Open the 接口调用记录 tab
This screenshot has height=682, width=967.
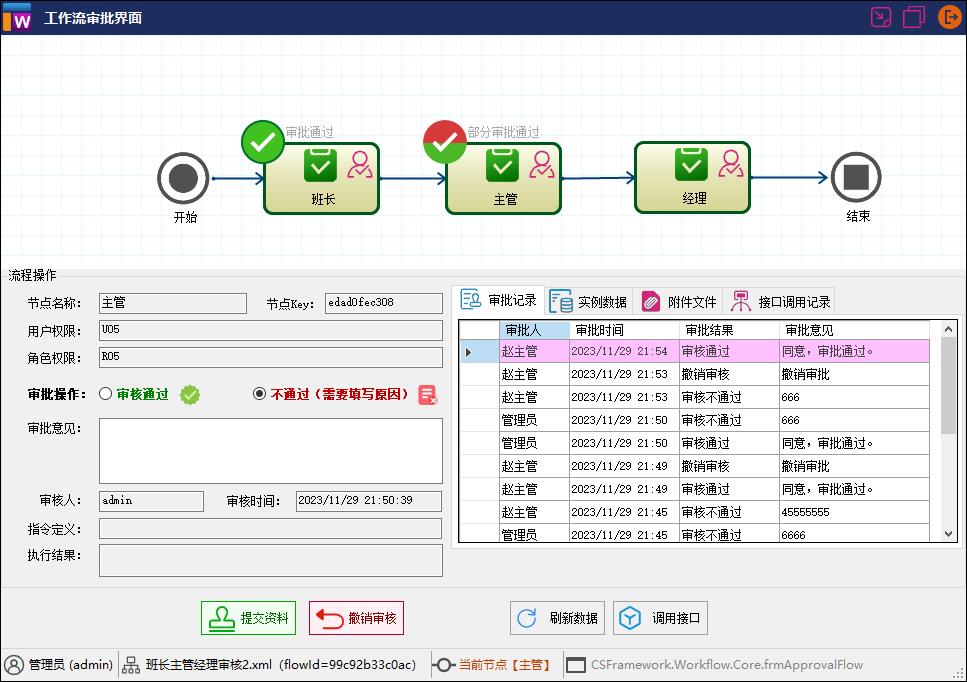pyautogui.click(x=784, y=300)
